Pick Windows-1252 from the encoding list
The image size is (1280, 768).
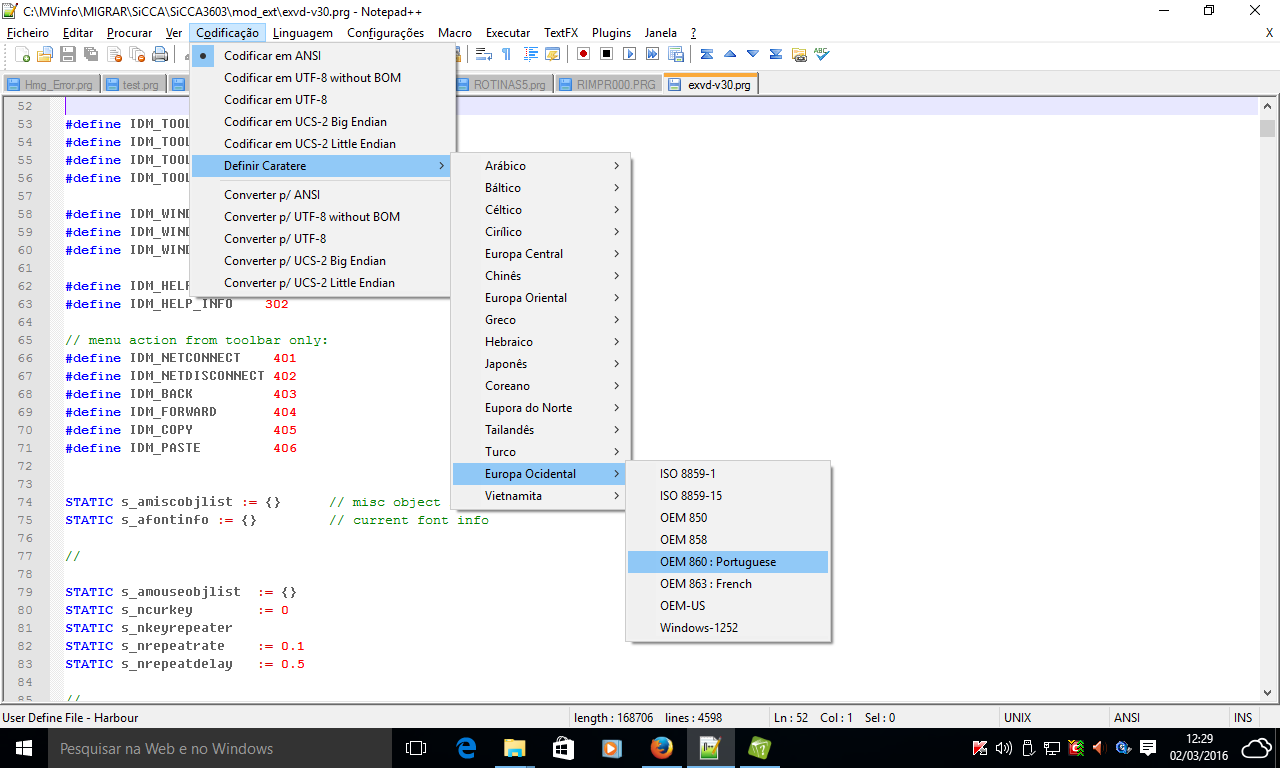[x=699, y=628]
